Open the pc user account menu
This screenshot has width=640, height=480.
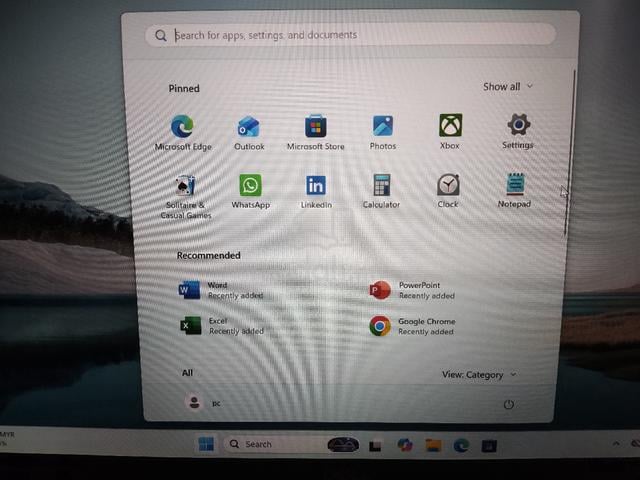pos(203,403)
